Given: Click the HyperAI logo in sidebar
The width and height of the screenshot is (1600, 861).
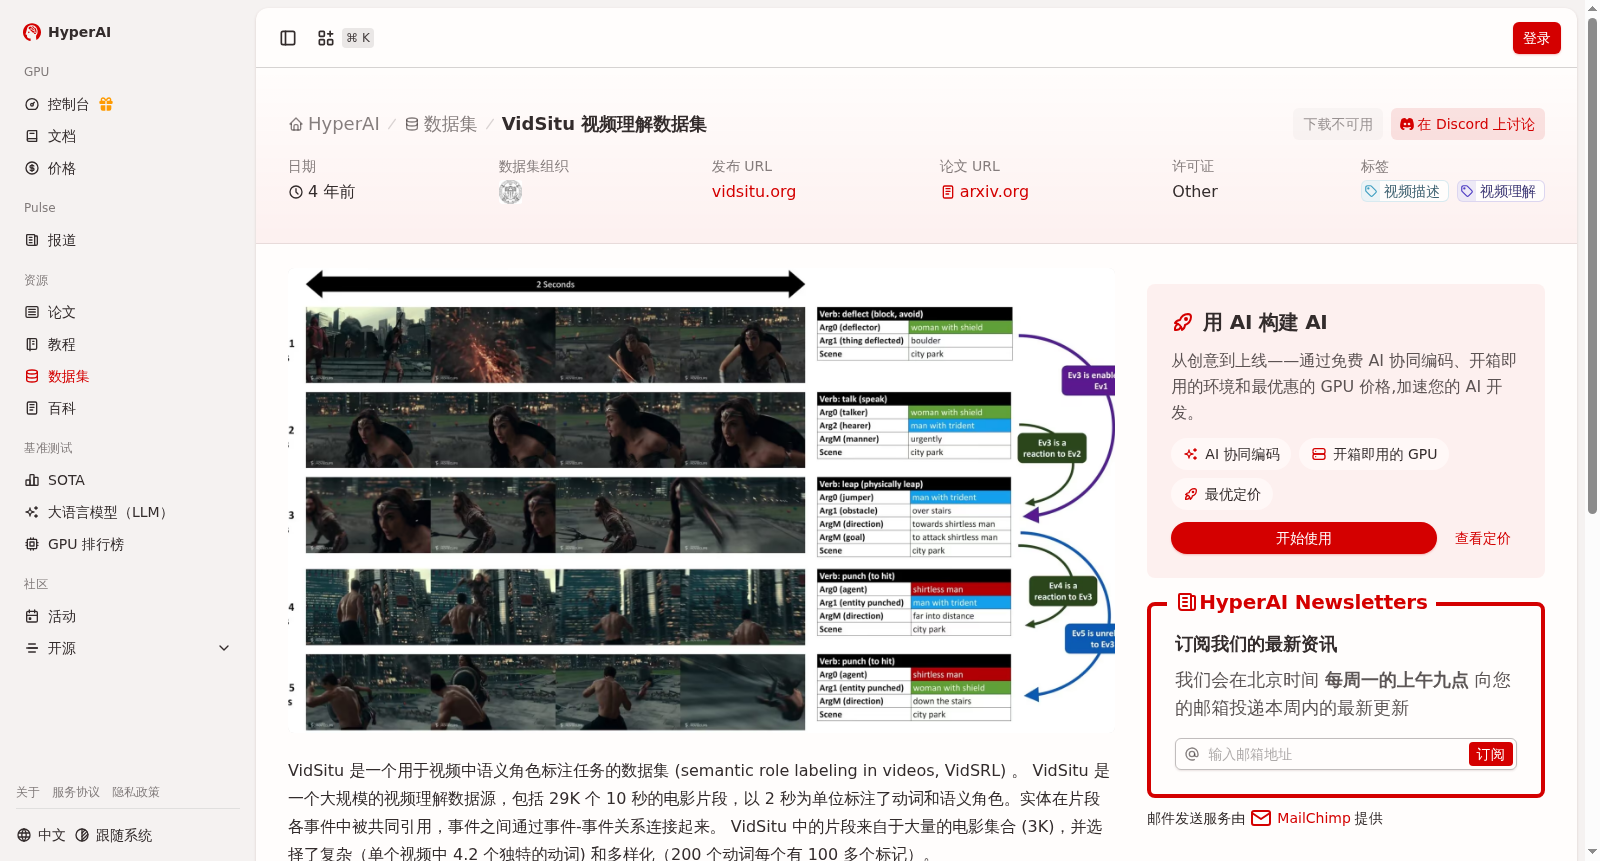Looking at the screenshot, I should [x=67, y=32].
